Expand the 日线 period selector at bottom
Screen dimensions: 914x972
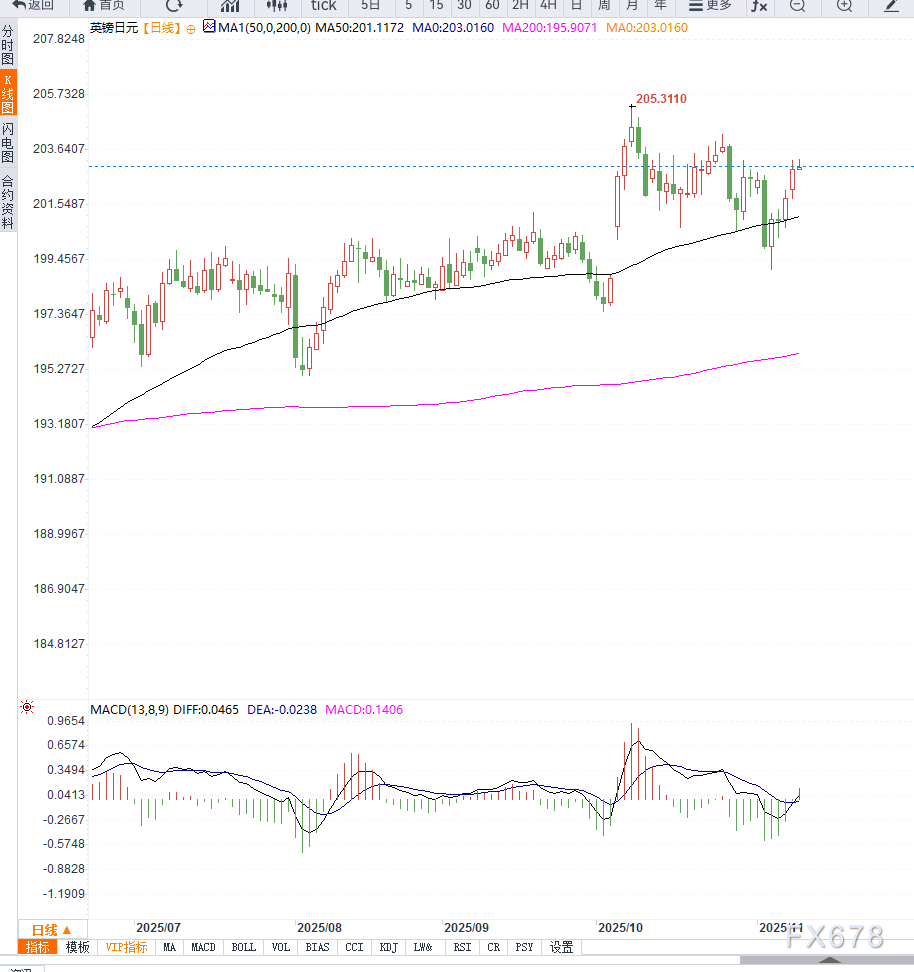(x=52, y=929)
